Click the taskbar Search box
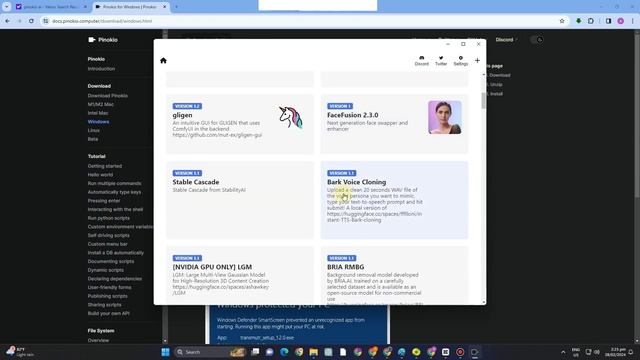Image resolution: width=640 pixels, height=360 pixels. [210, 352]
